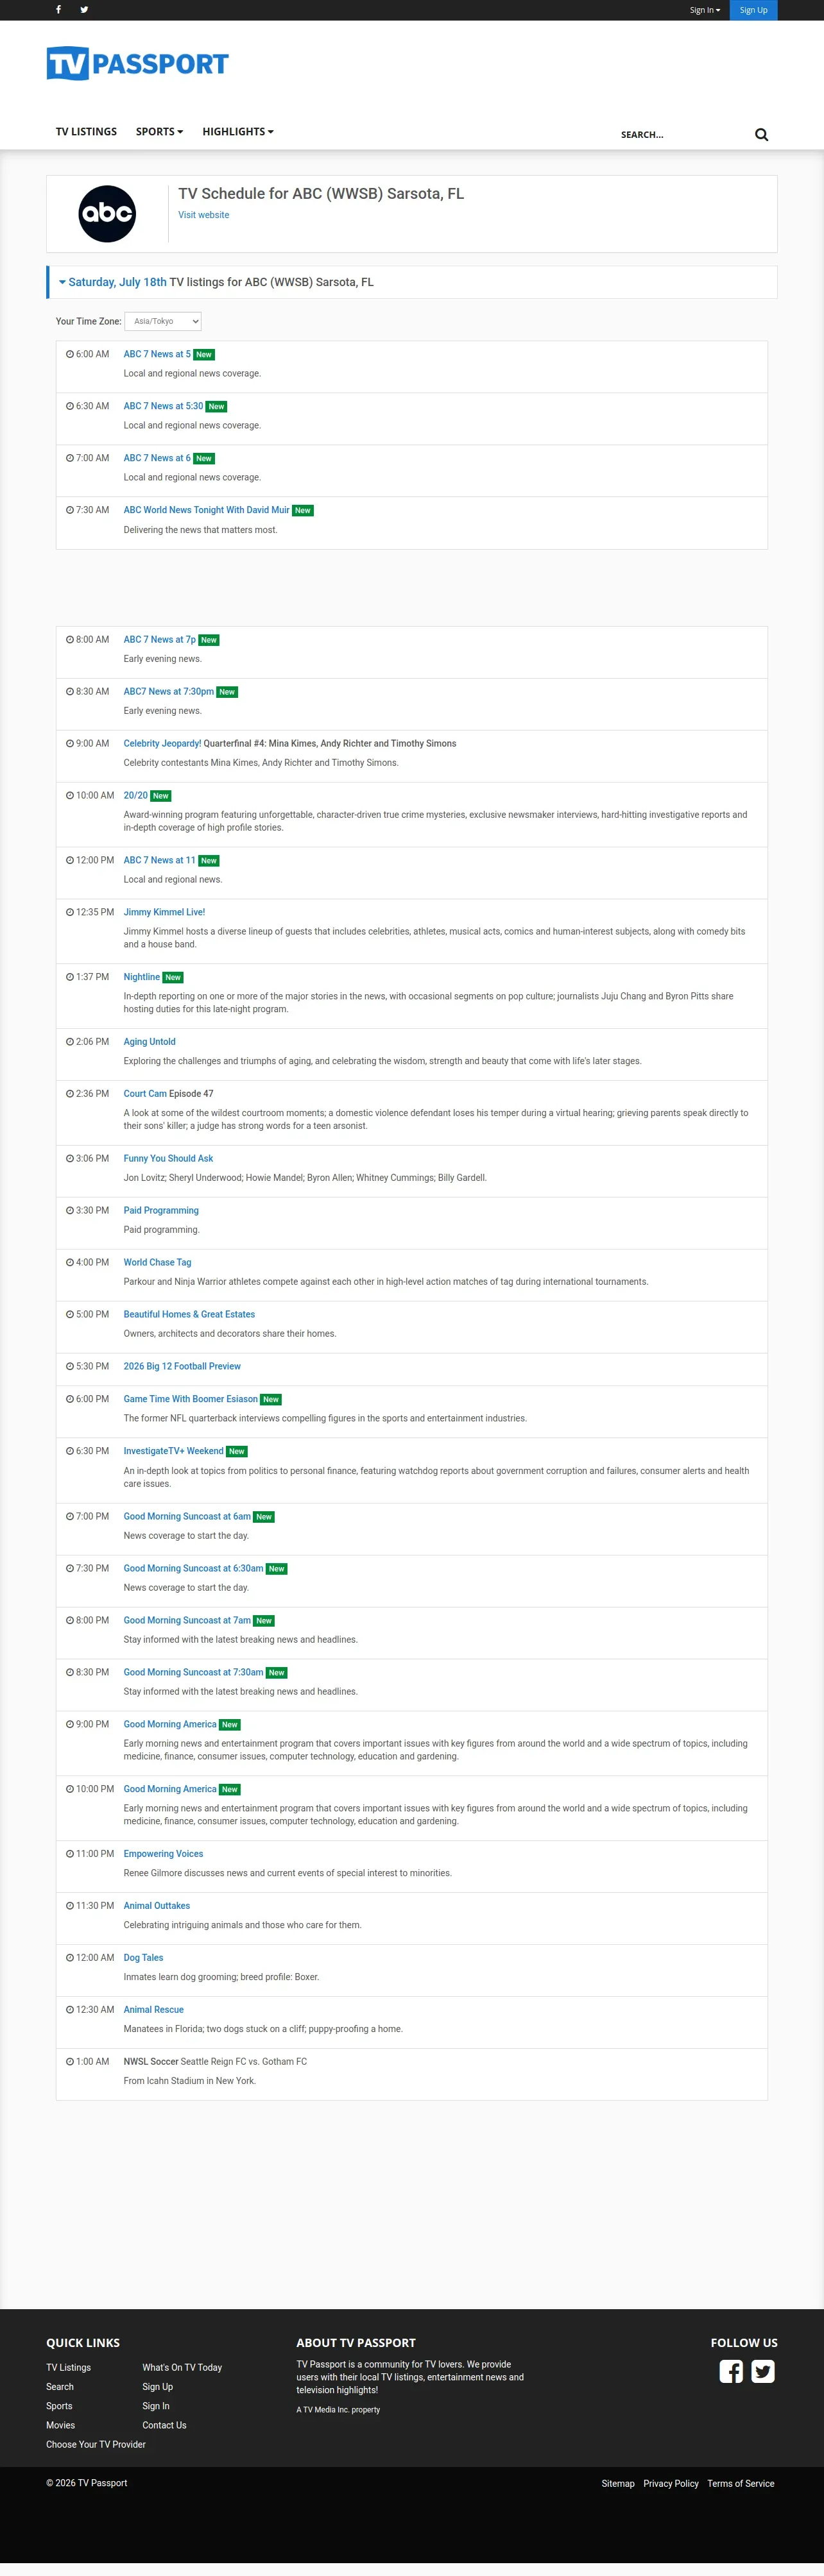Click the Facebook icon in top bar
The height and width of the screenshot is (2576, 824).
point(59,10)
